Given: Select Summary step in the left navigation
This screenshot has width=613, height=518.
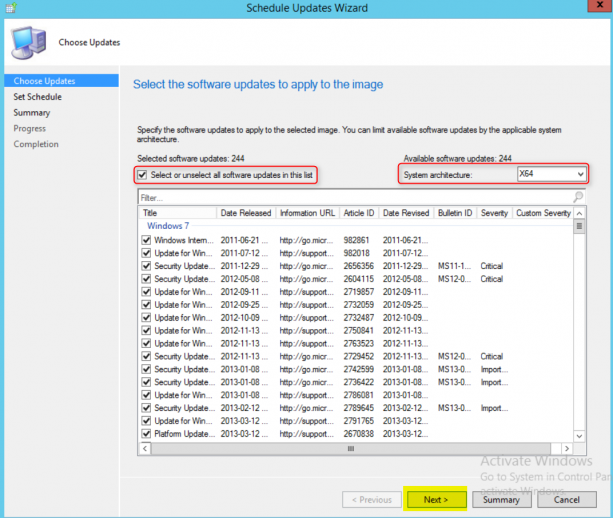Looking at the screenshot, I should 32,113.
